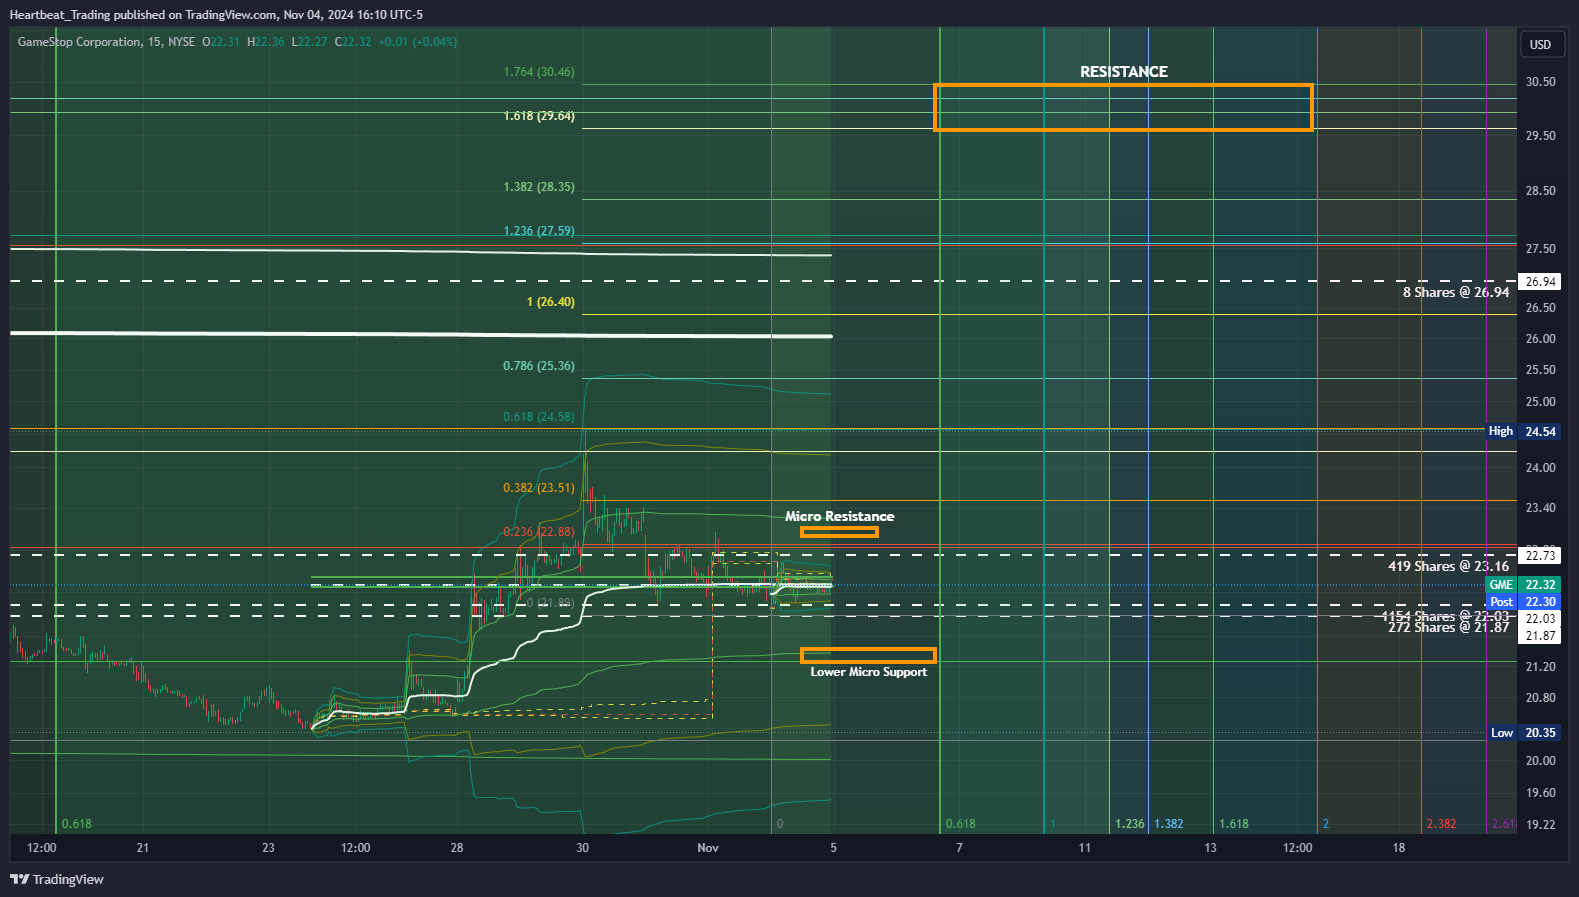Click the 1 (26.40) Fibonacci label
1579x897 pixels.
[x=551, y=302]
